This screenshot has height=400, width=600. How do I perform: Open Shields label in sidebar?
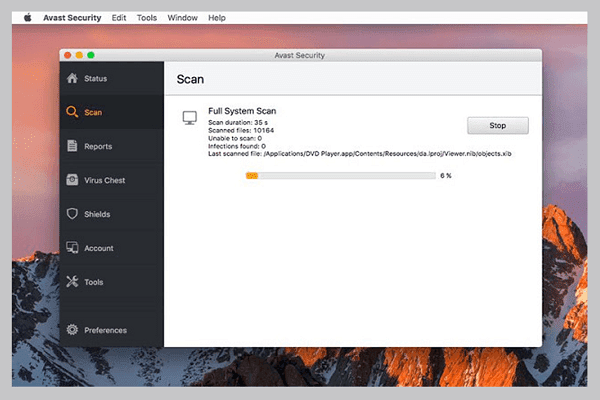pos(97,214)
